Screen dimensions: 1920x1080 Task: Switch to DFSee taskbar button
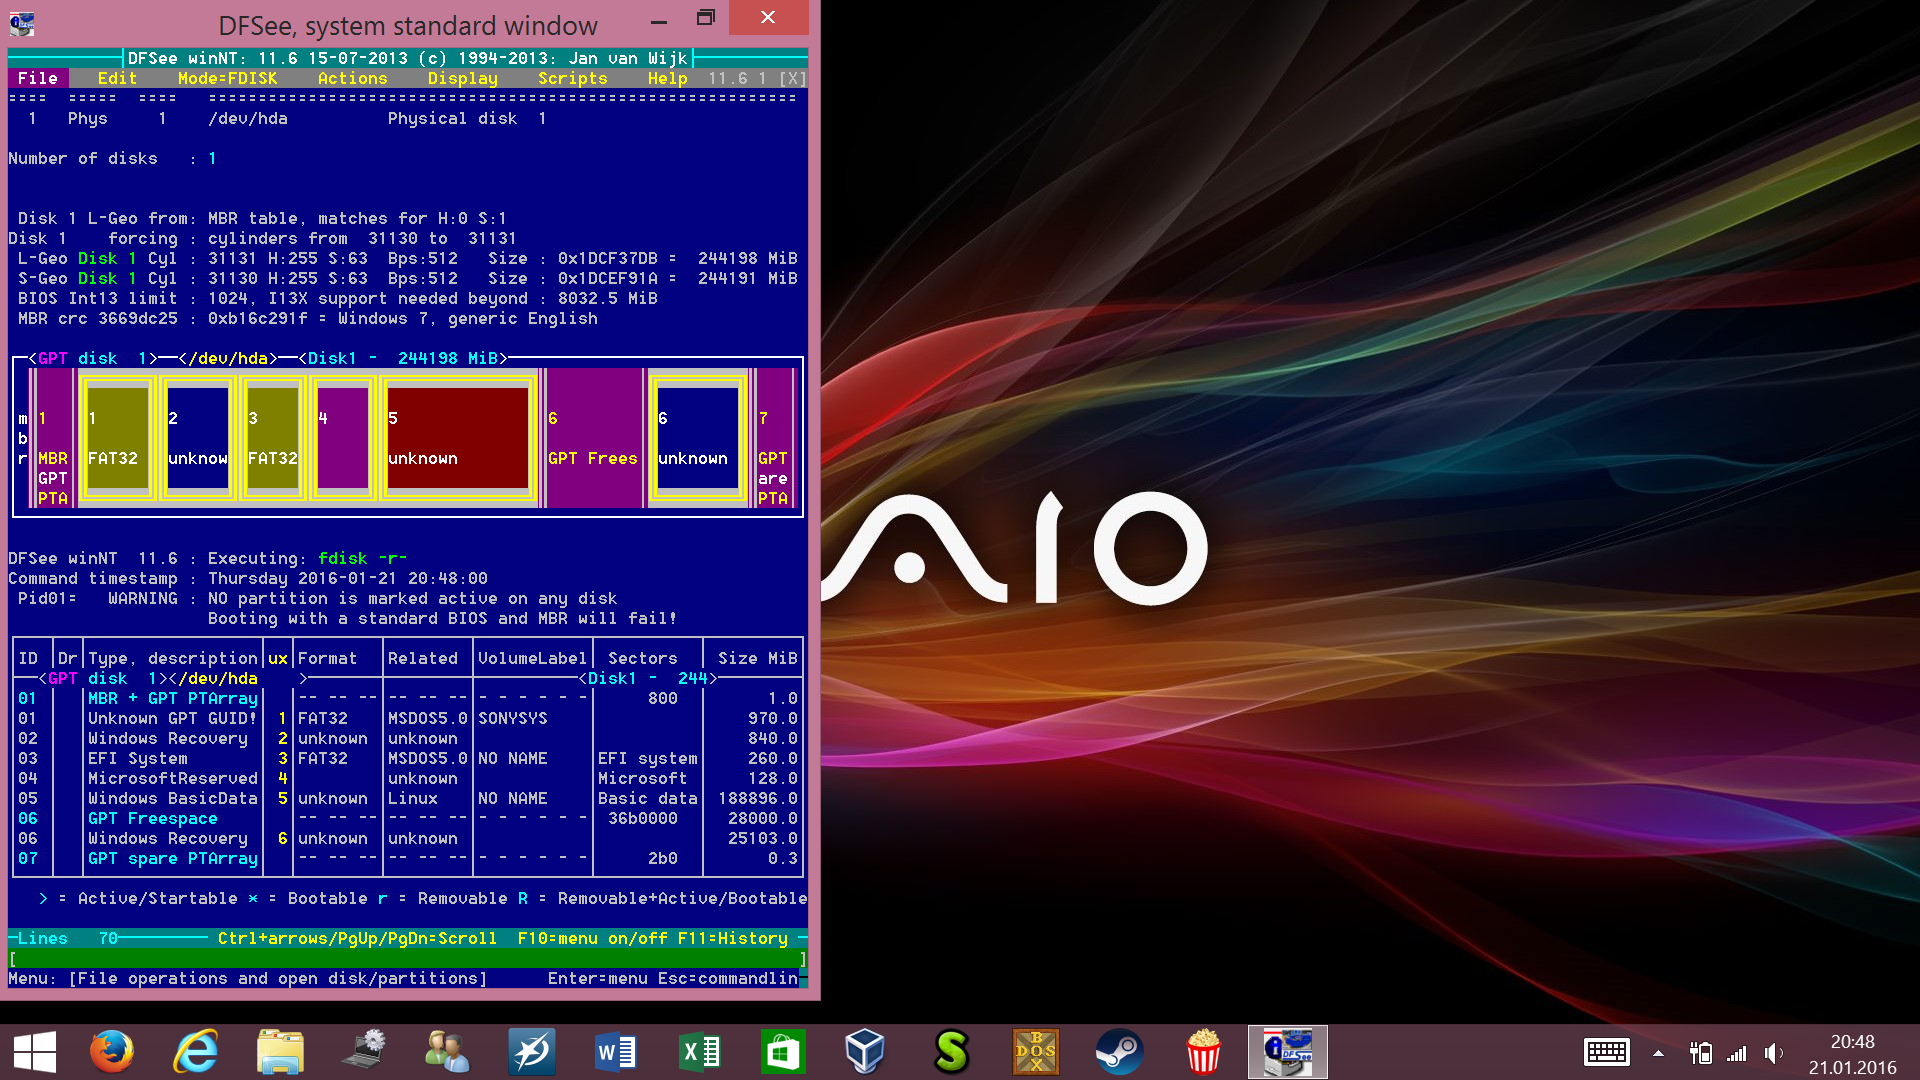(x=1288, y=1052)
